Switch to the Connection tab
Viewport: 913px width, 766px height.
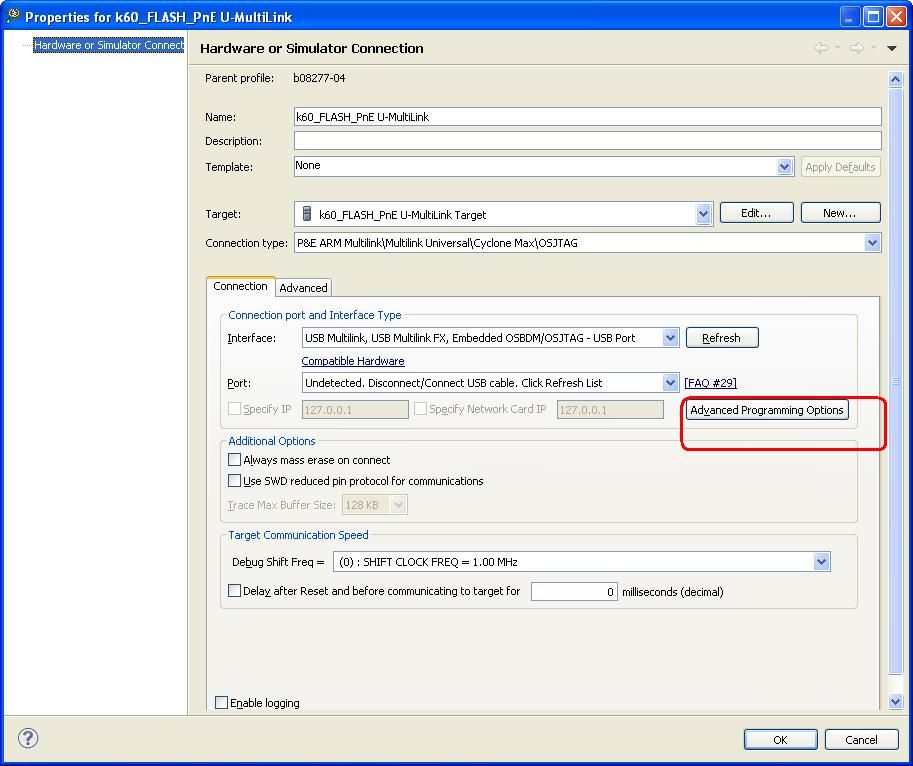click(x=240, y=286)
